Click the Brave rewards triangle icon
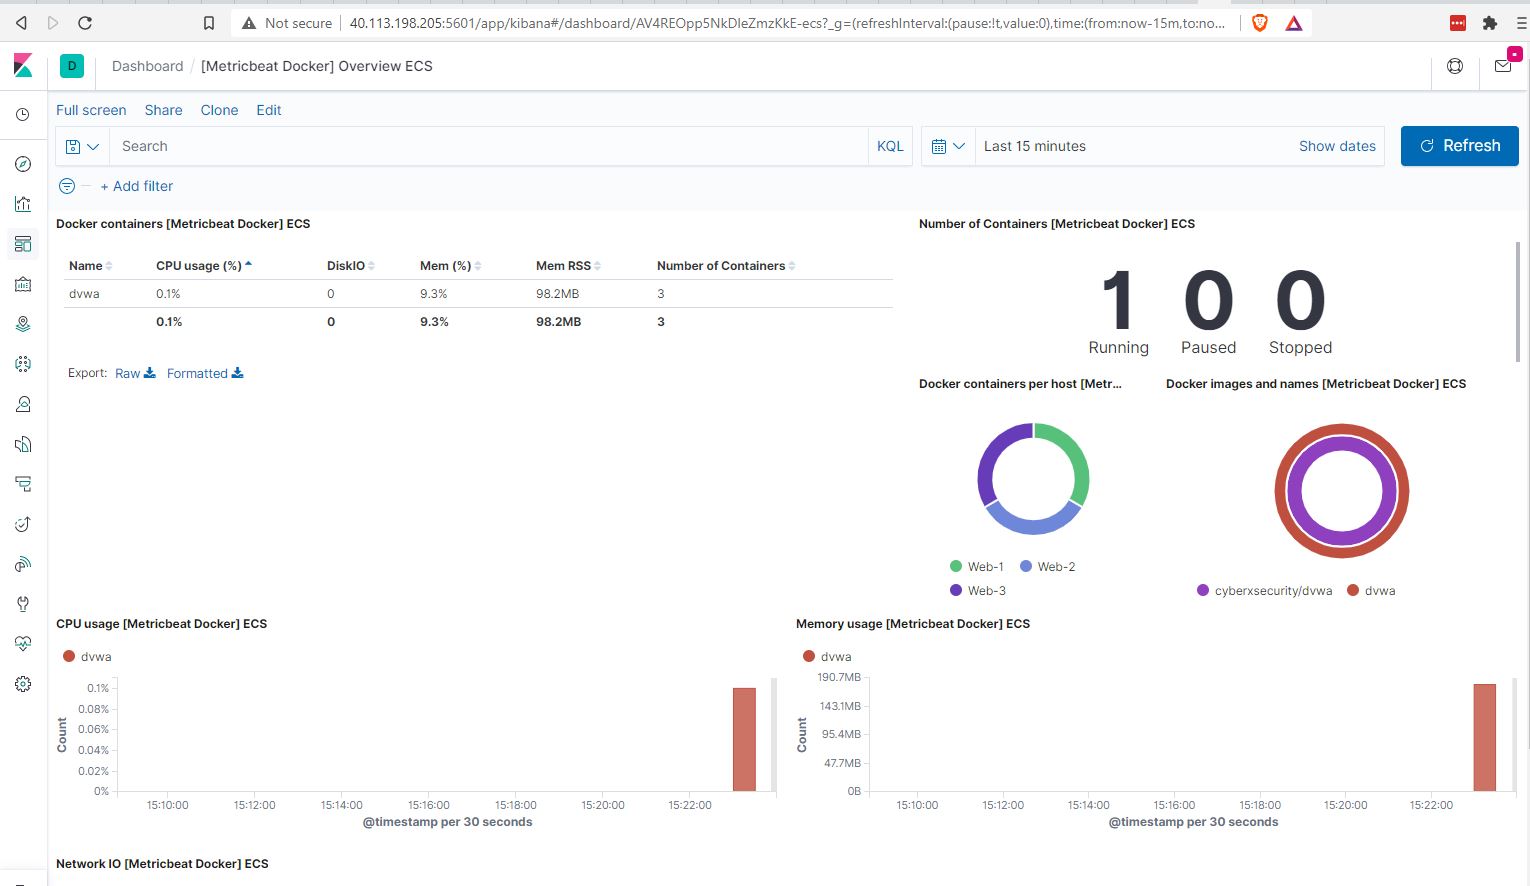 pyautogui.click(x=1294, y=22)
